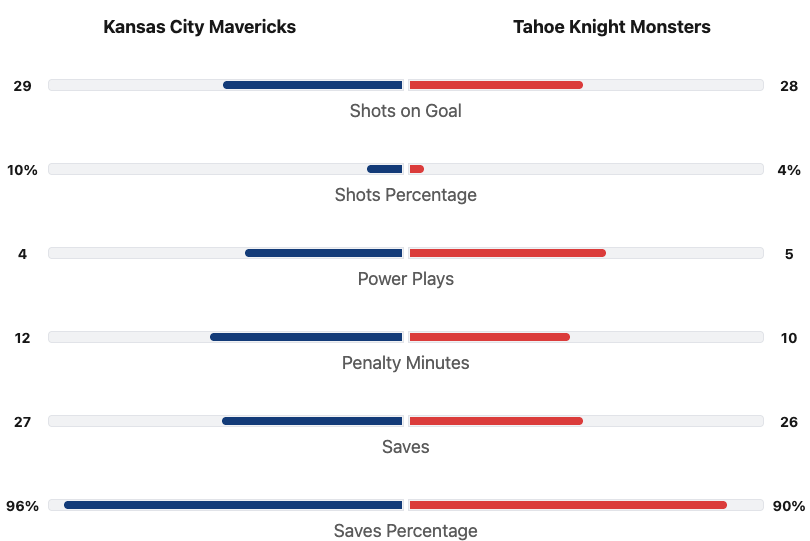Click the Shots Percentage label
This screenshot has height=541, width=810.
pyautogui.click(x=405, y=195)
